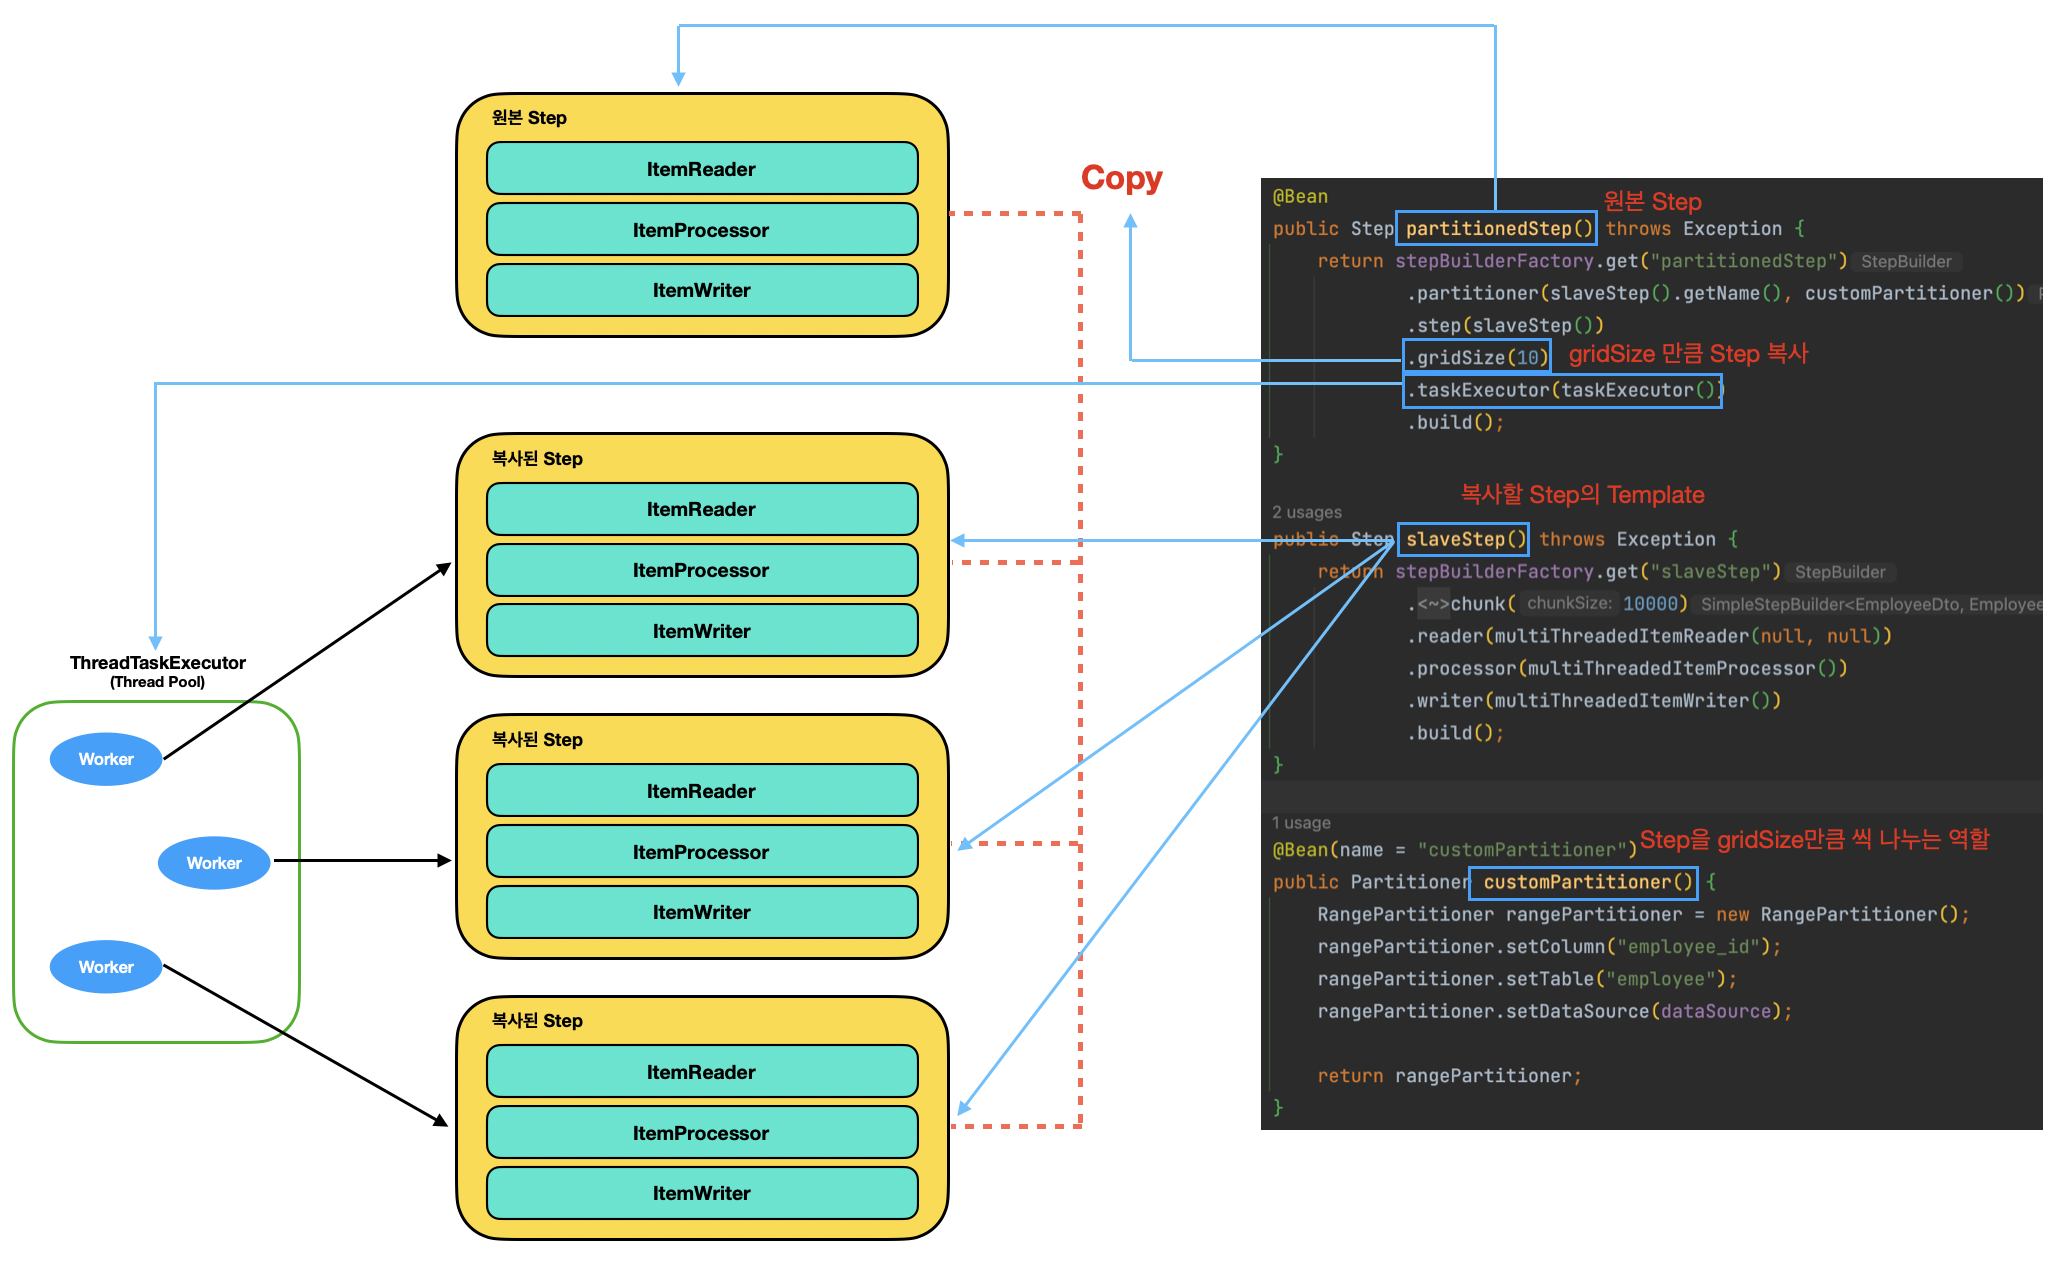Click the folded <~> marker before chunk
This screenshot has height=1284, width=2062.
click(x=1432, y=604)
